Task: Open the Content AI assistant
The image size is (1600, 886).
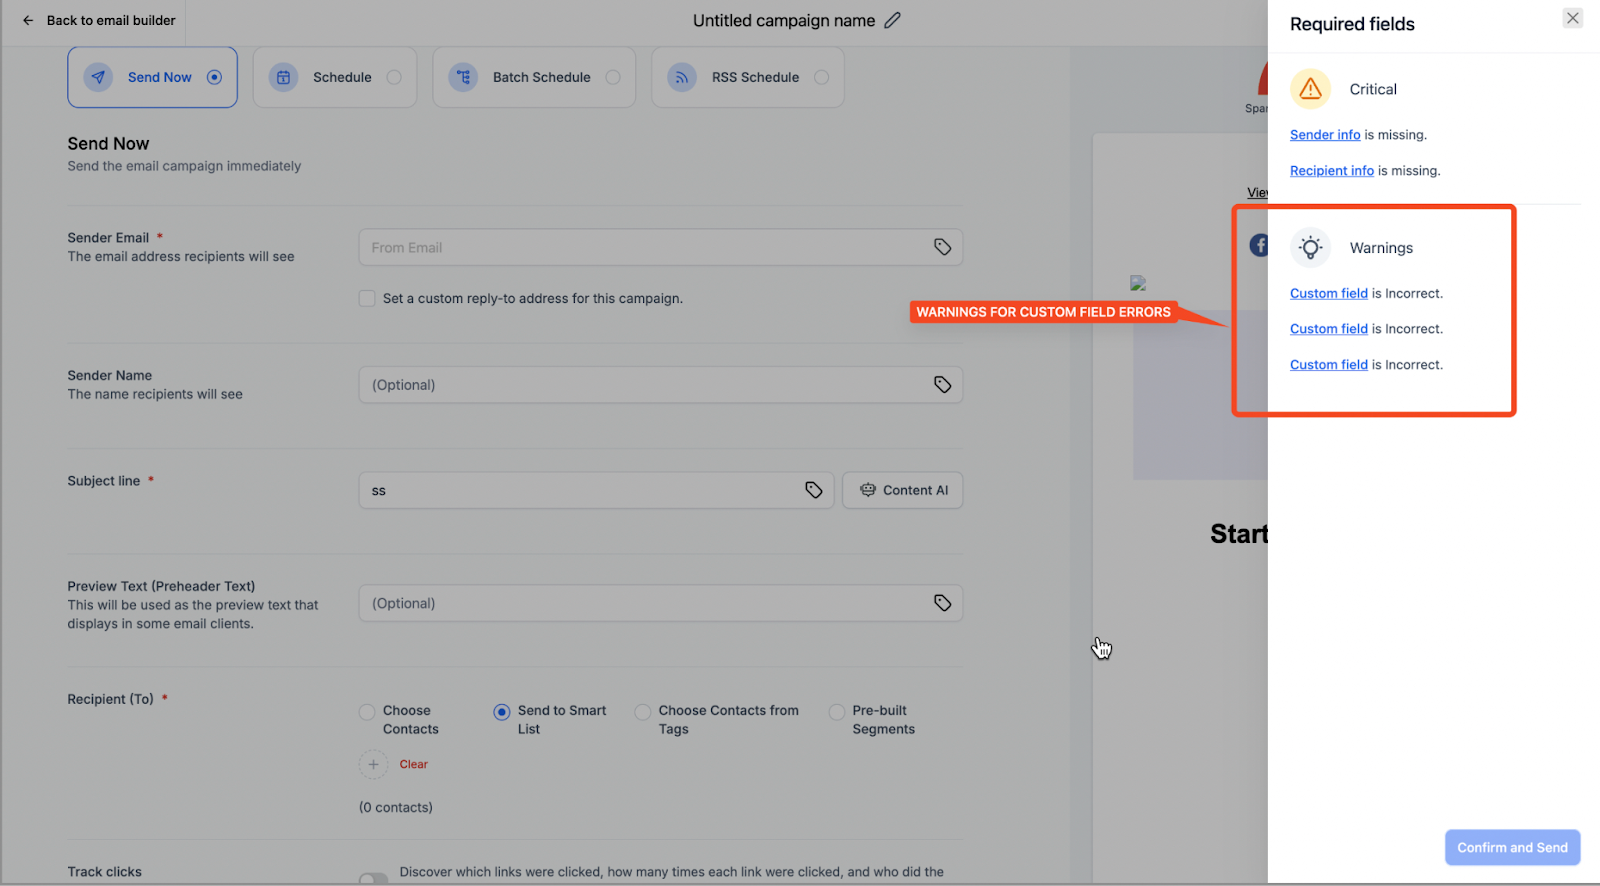Action: click(x=903, y=490)
